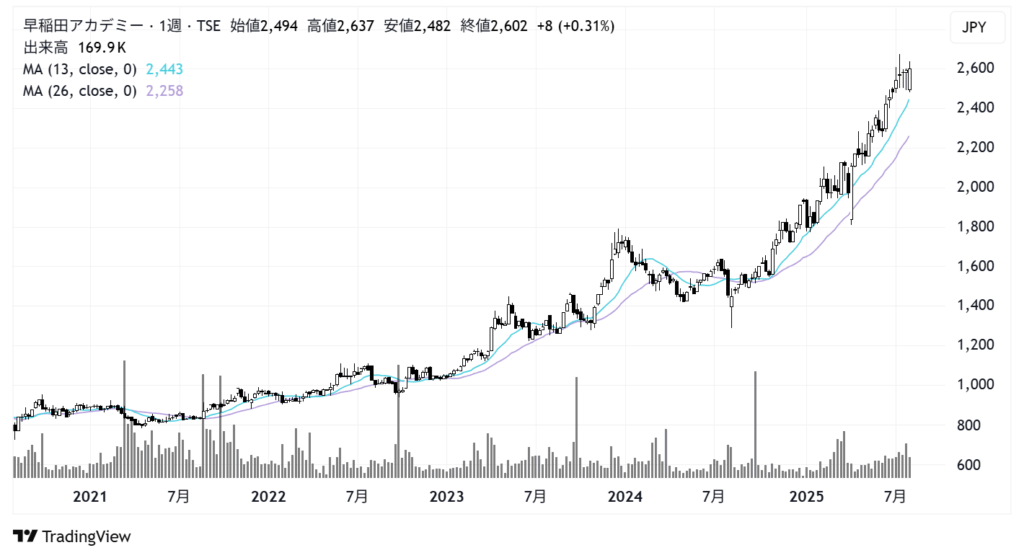Select the MA (26, close, 0) indicator label

[x=80, y=91]
